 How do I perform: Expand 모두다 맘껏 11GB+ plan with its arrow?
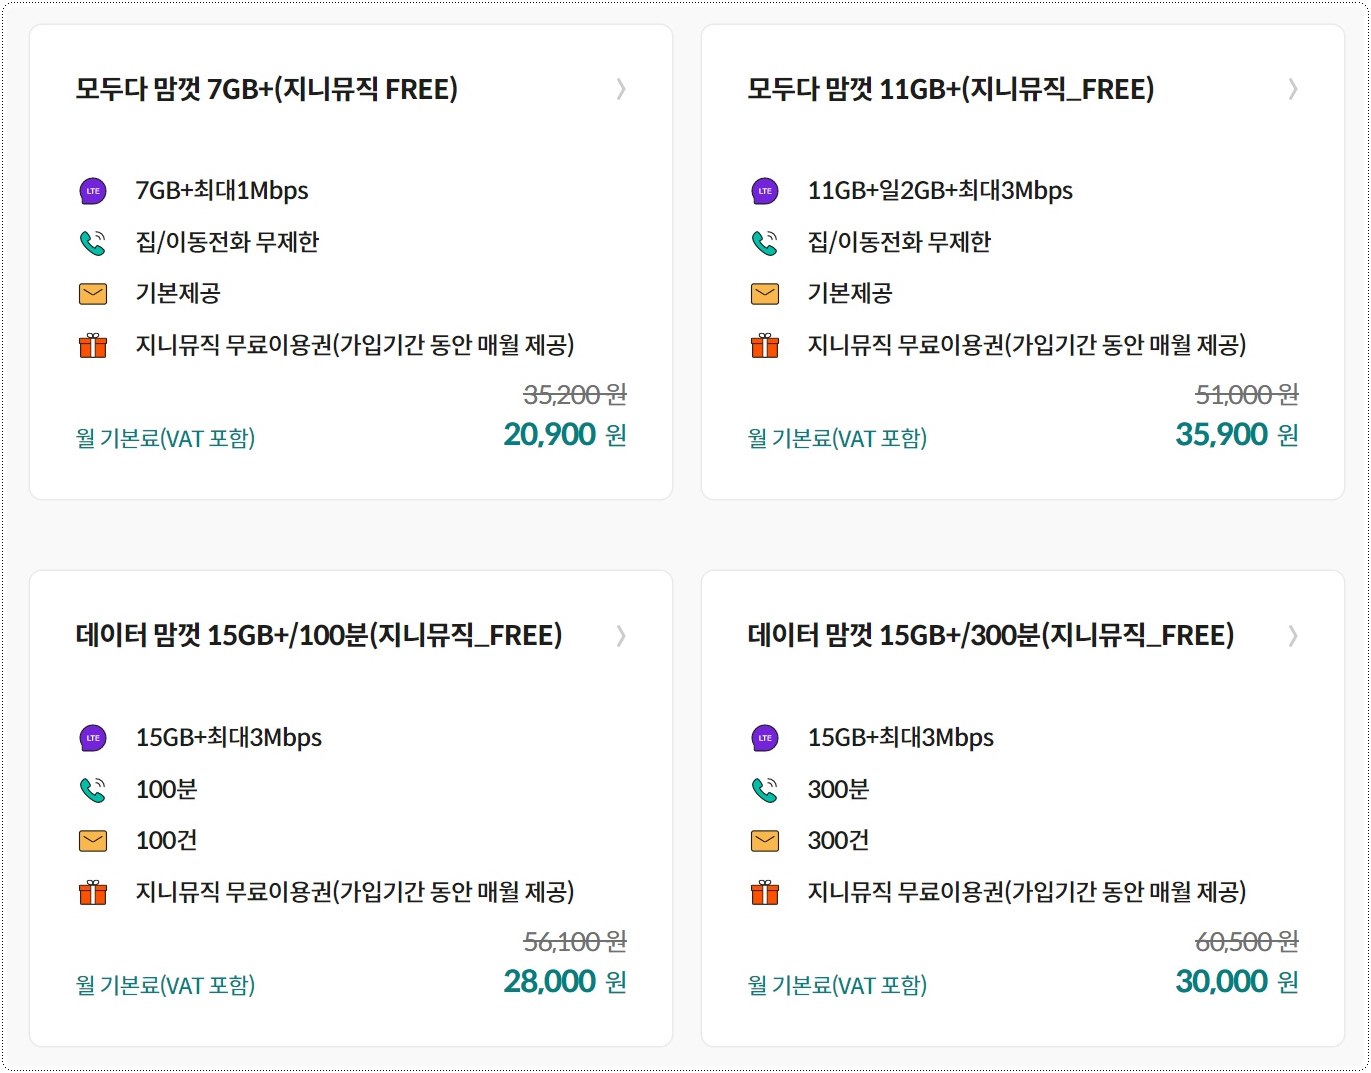(x=1293, y=90)
